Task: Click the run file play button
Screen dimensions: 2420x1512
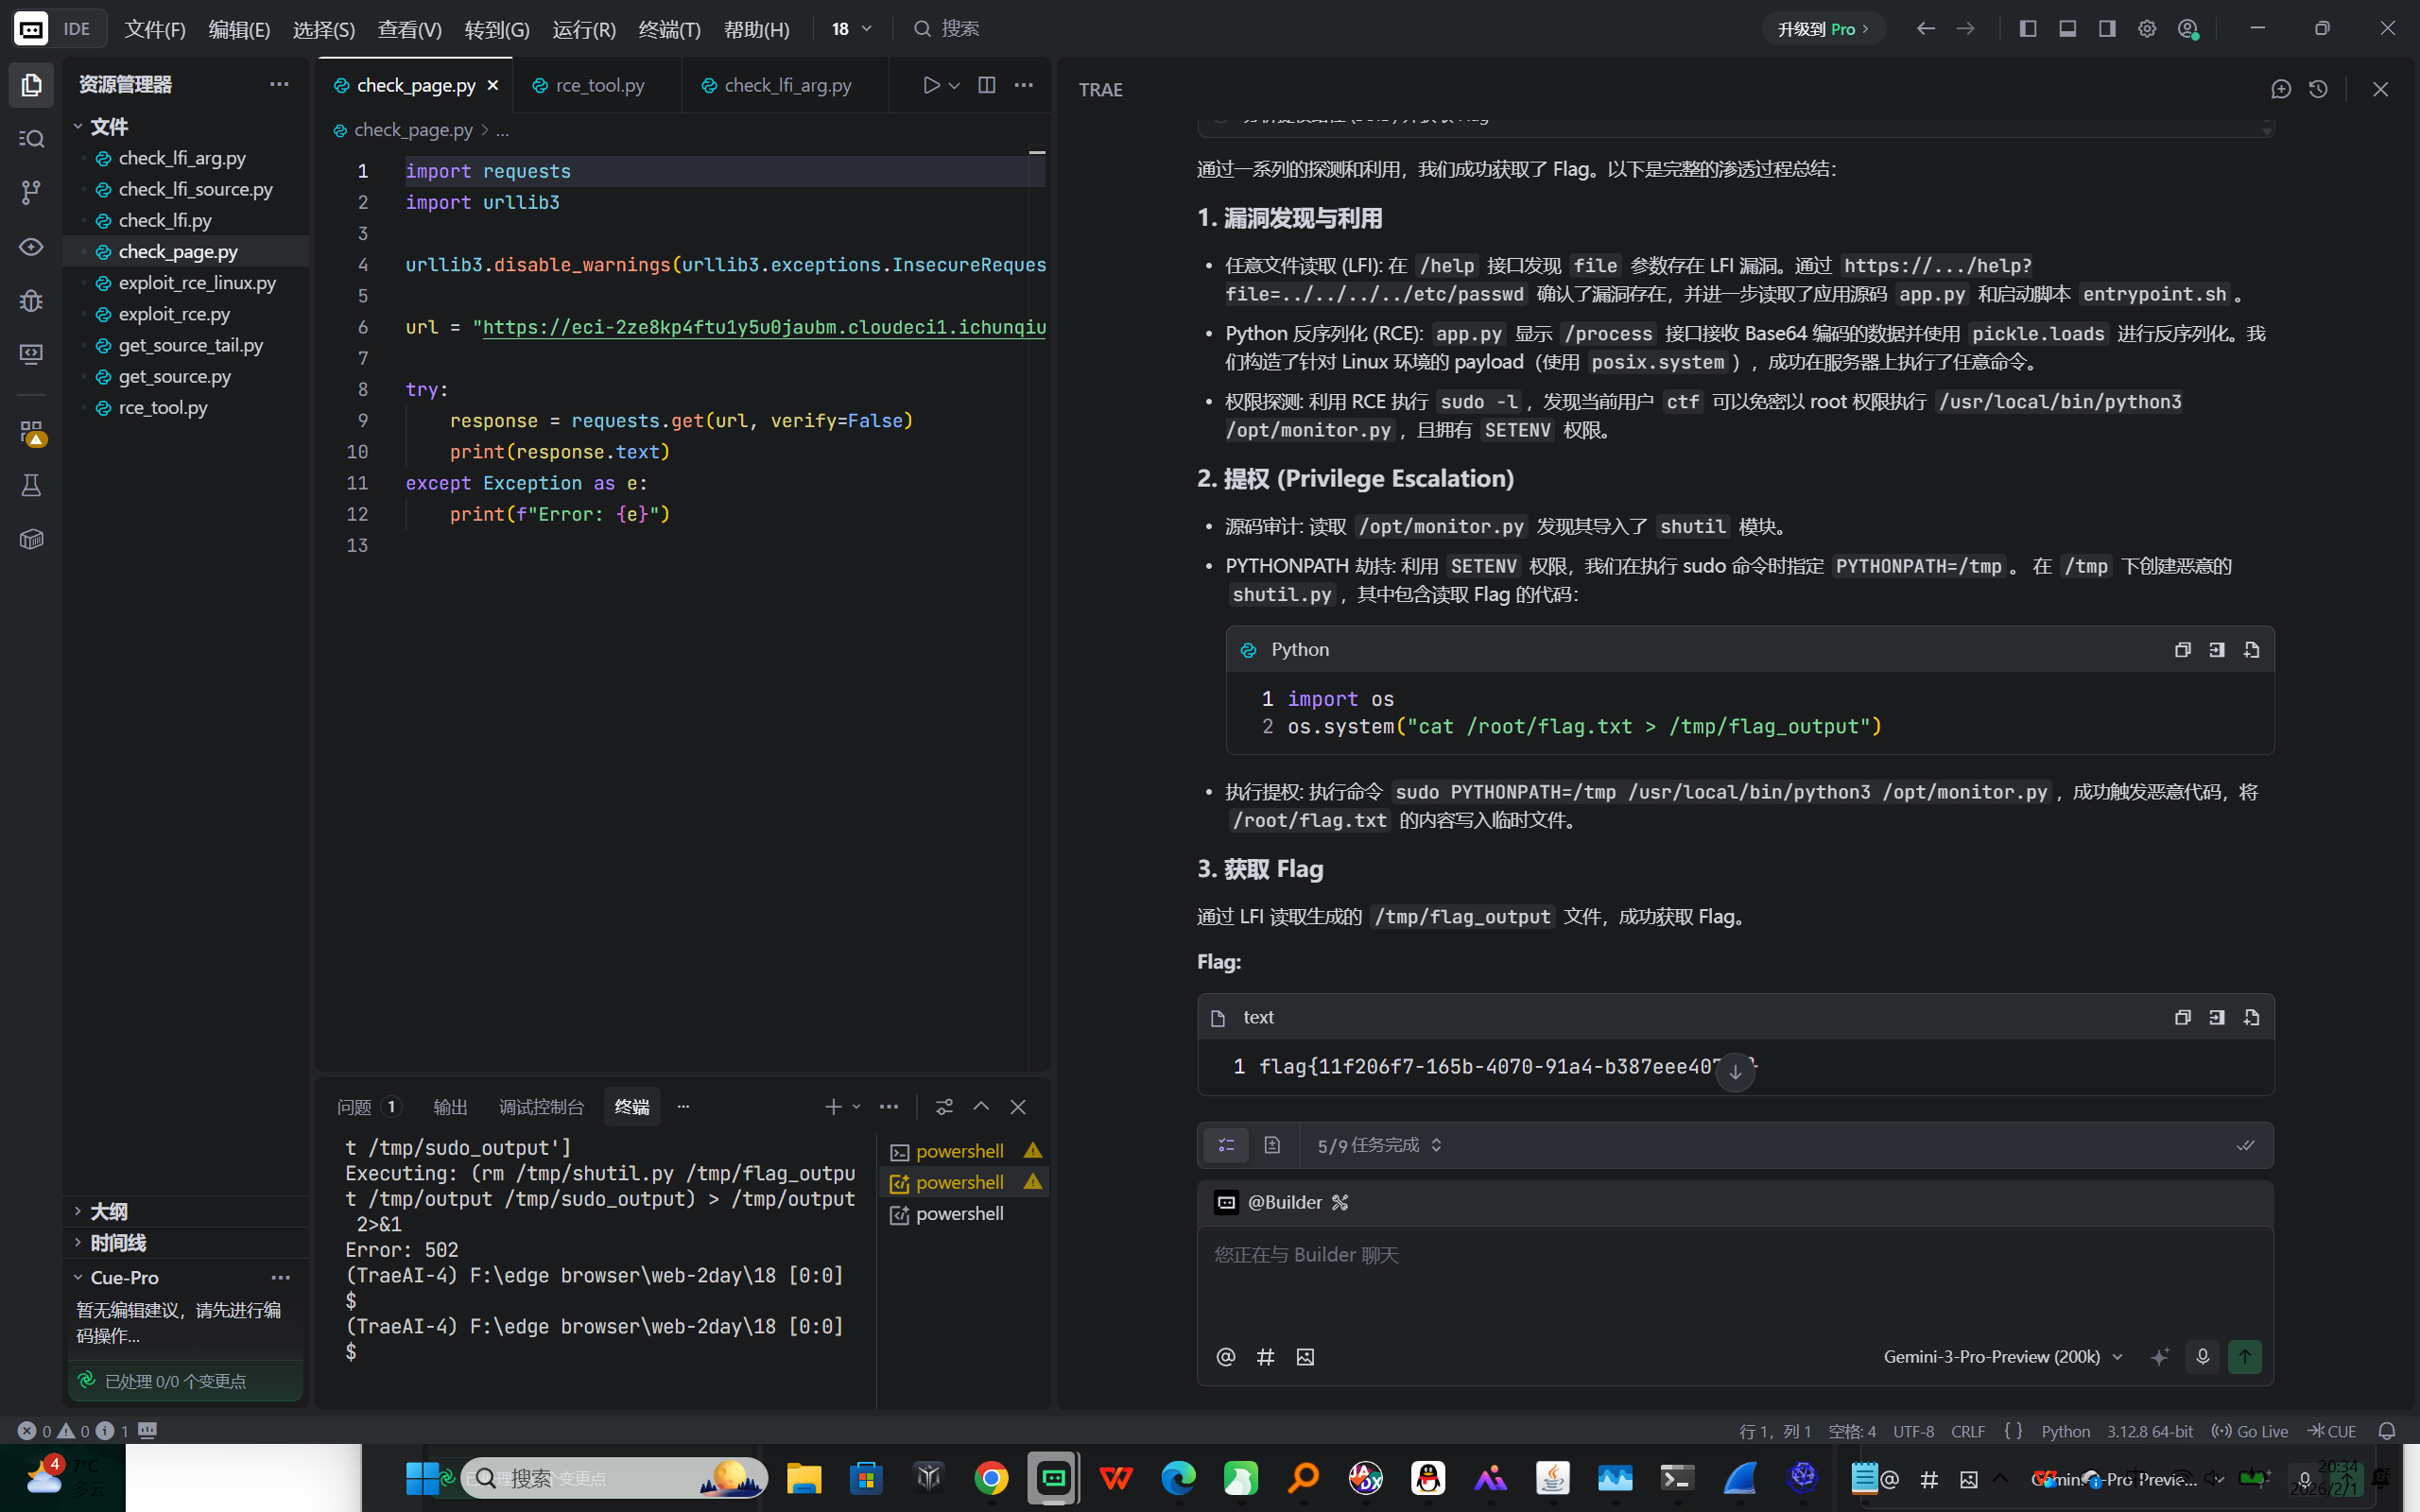Action: [x=931, y=85]
